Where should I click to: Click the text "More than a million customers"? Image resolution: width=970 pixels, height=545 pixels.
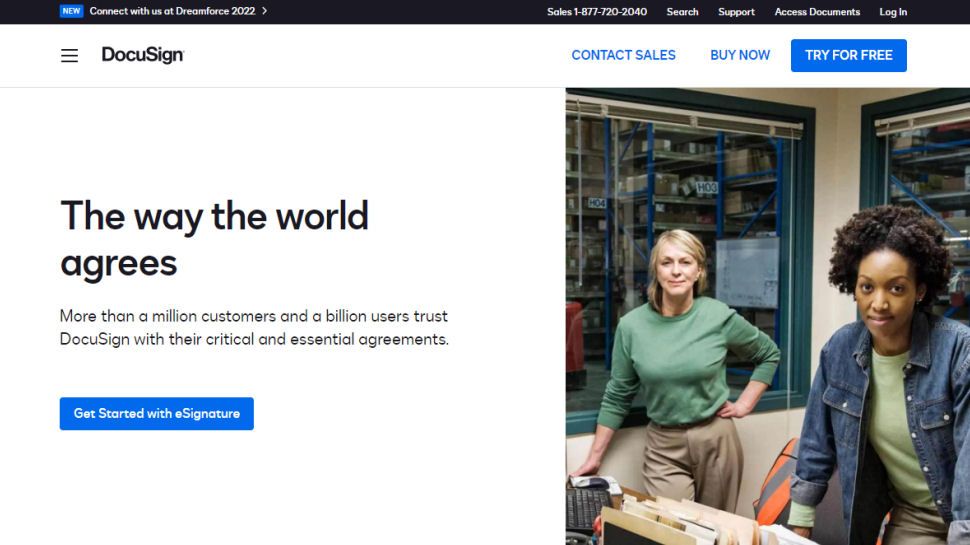click(x=168, y=316)
